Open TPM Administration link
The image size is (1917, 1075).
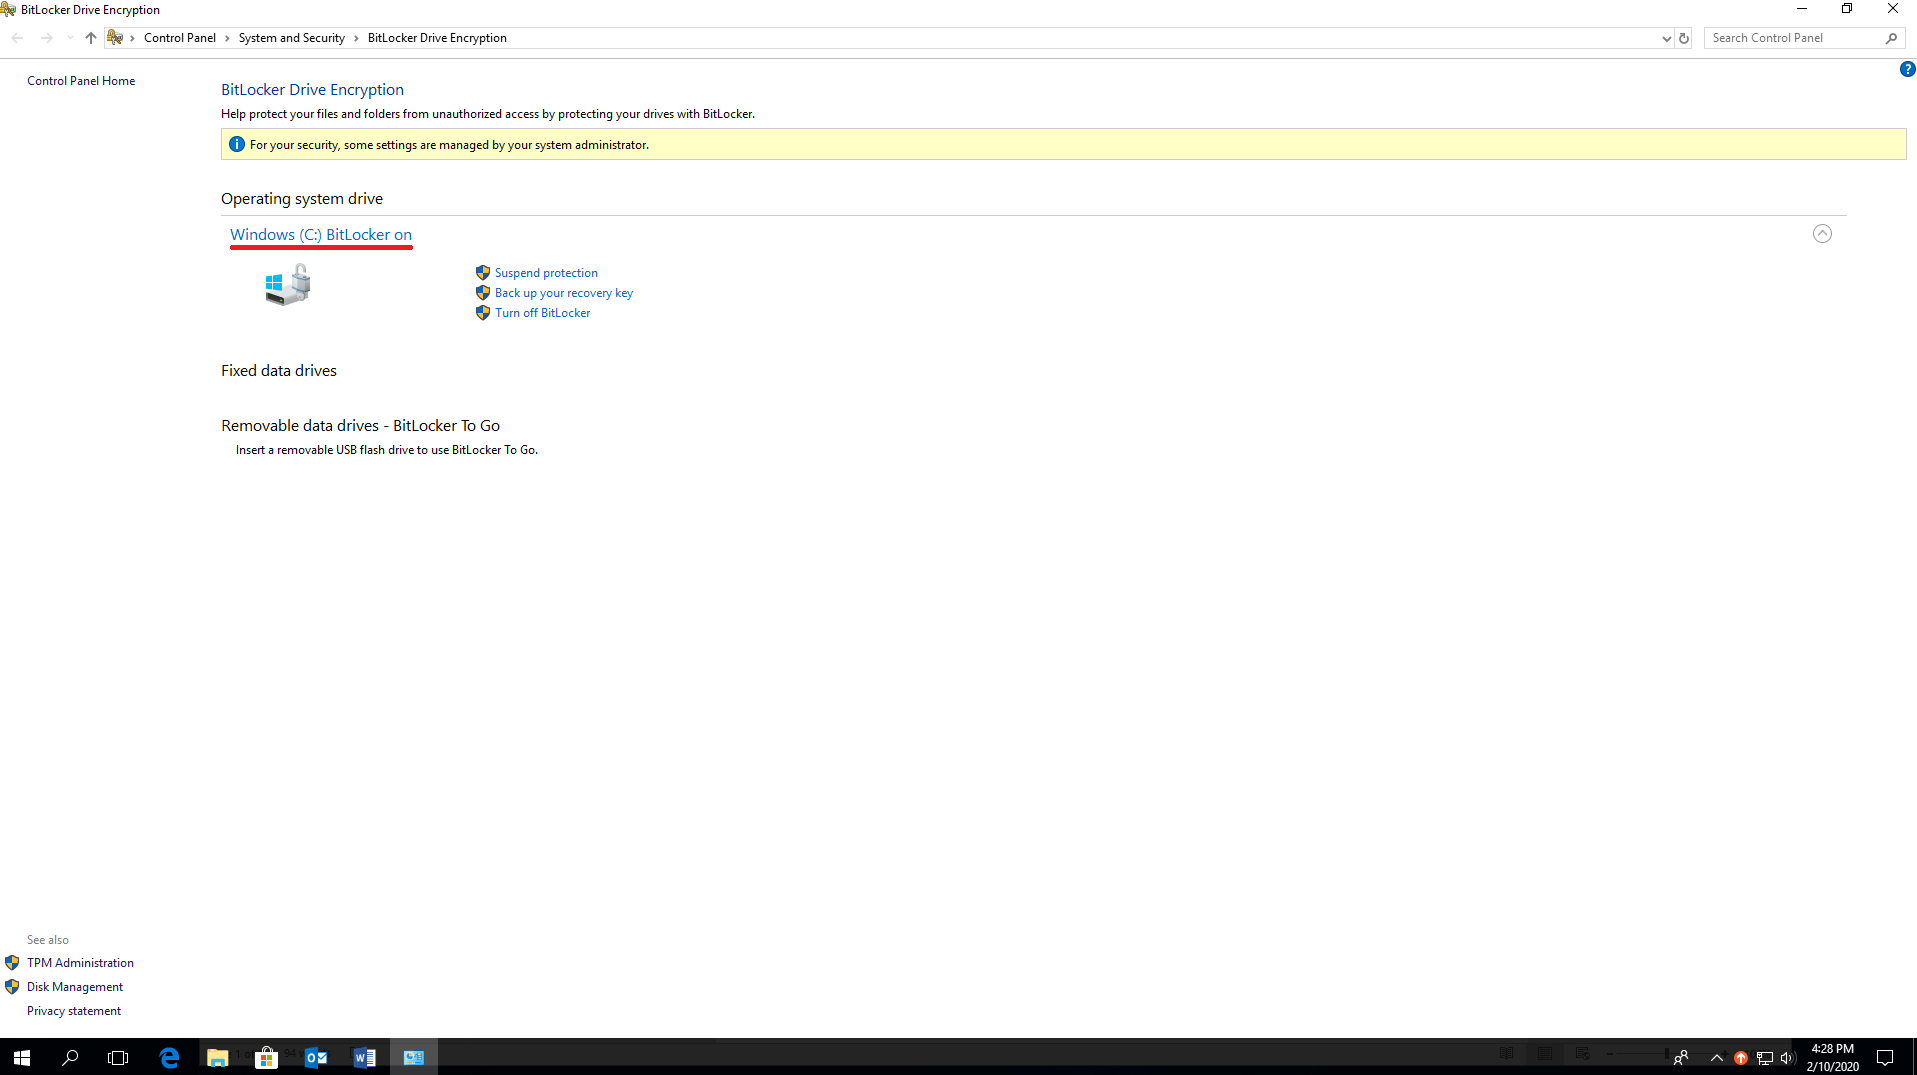coord(80,962)
